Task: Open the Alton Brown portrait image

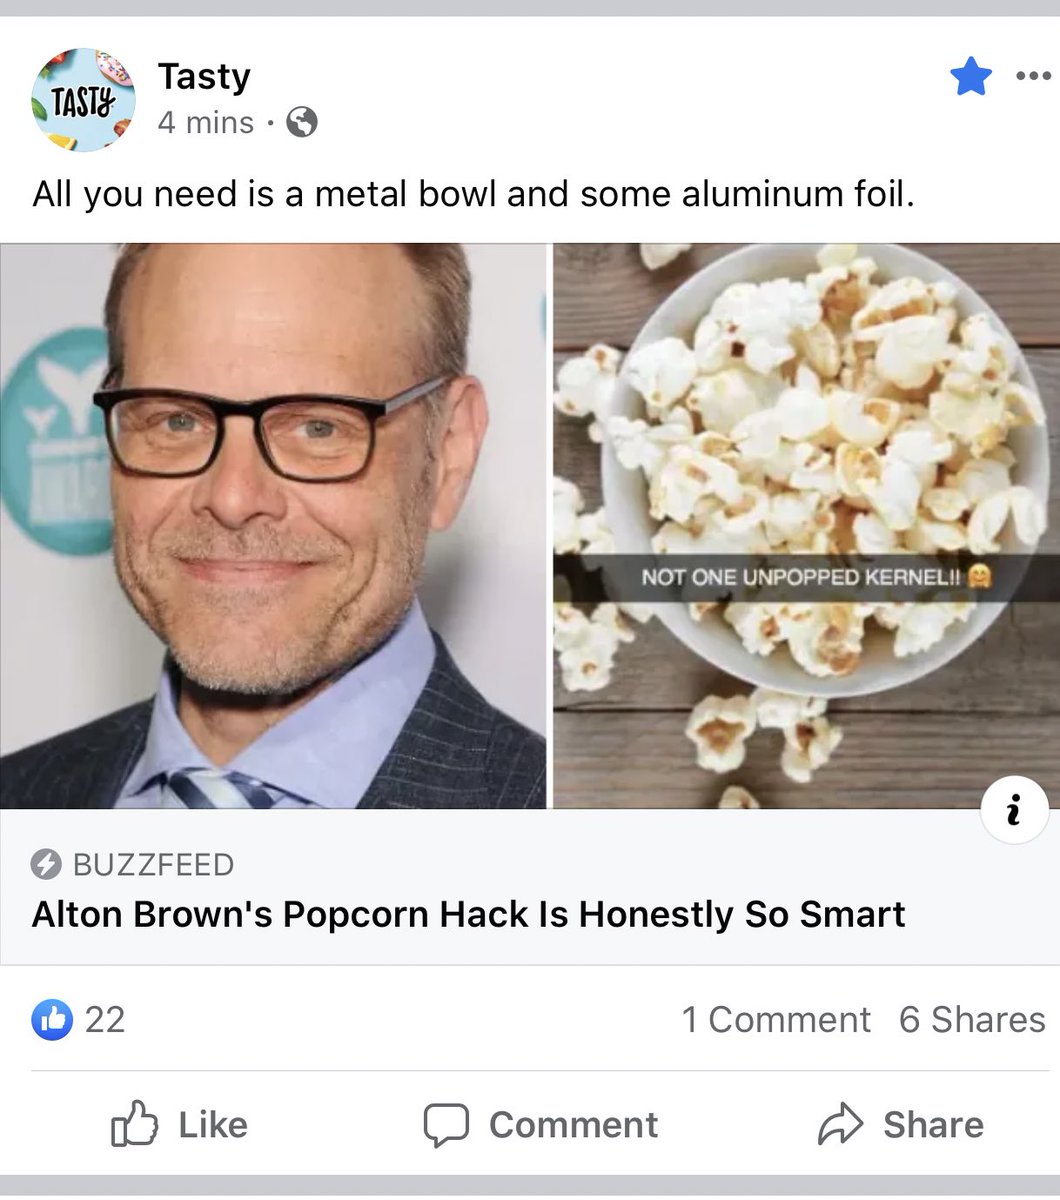Action: pos(273,526)
